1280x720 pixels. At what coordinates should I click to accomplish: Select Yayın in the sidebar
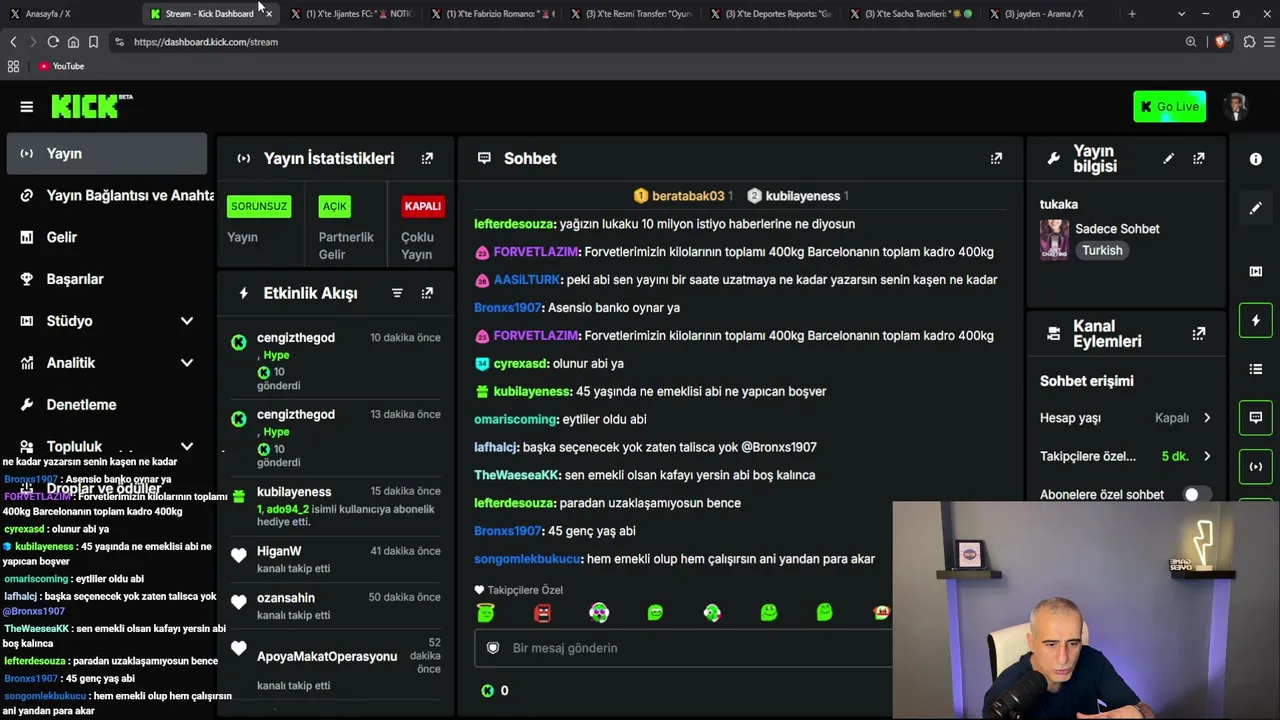coord(107,154)
